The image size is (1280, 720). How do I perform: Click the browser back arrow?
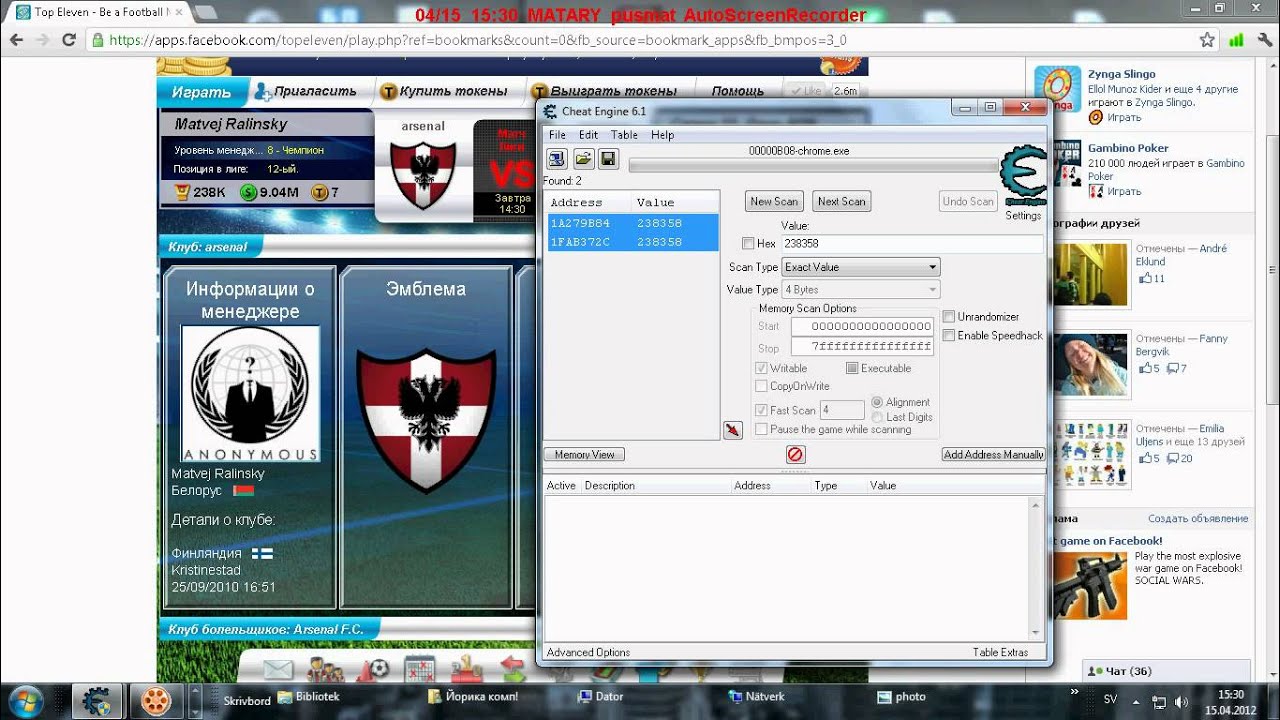[17, 40]
